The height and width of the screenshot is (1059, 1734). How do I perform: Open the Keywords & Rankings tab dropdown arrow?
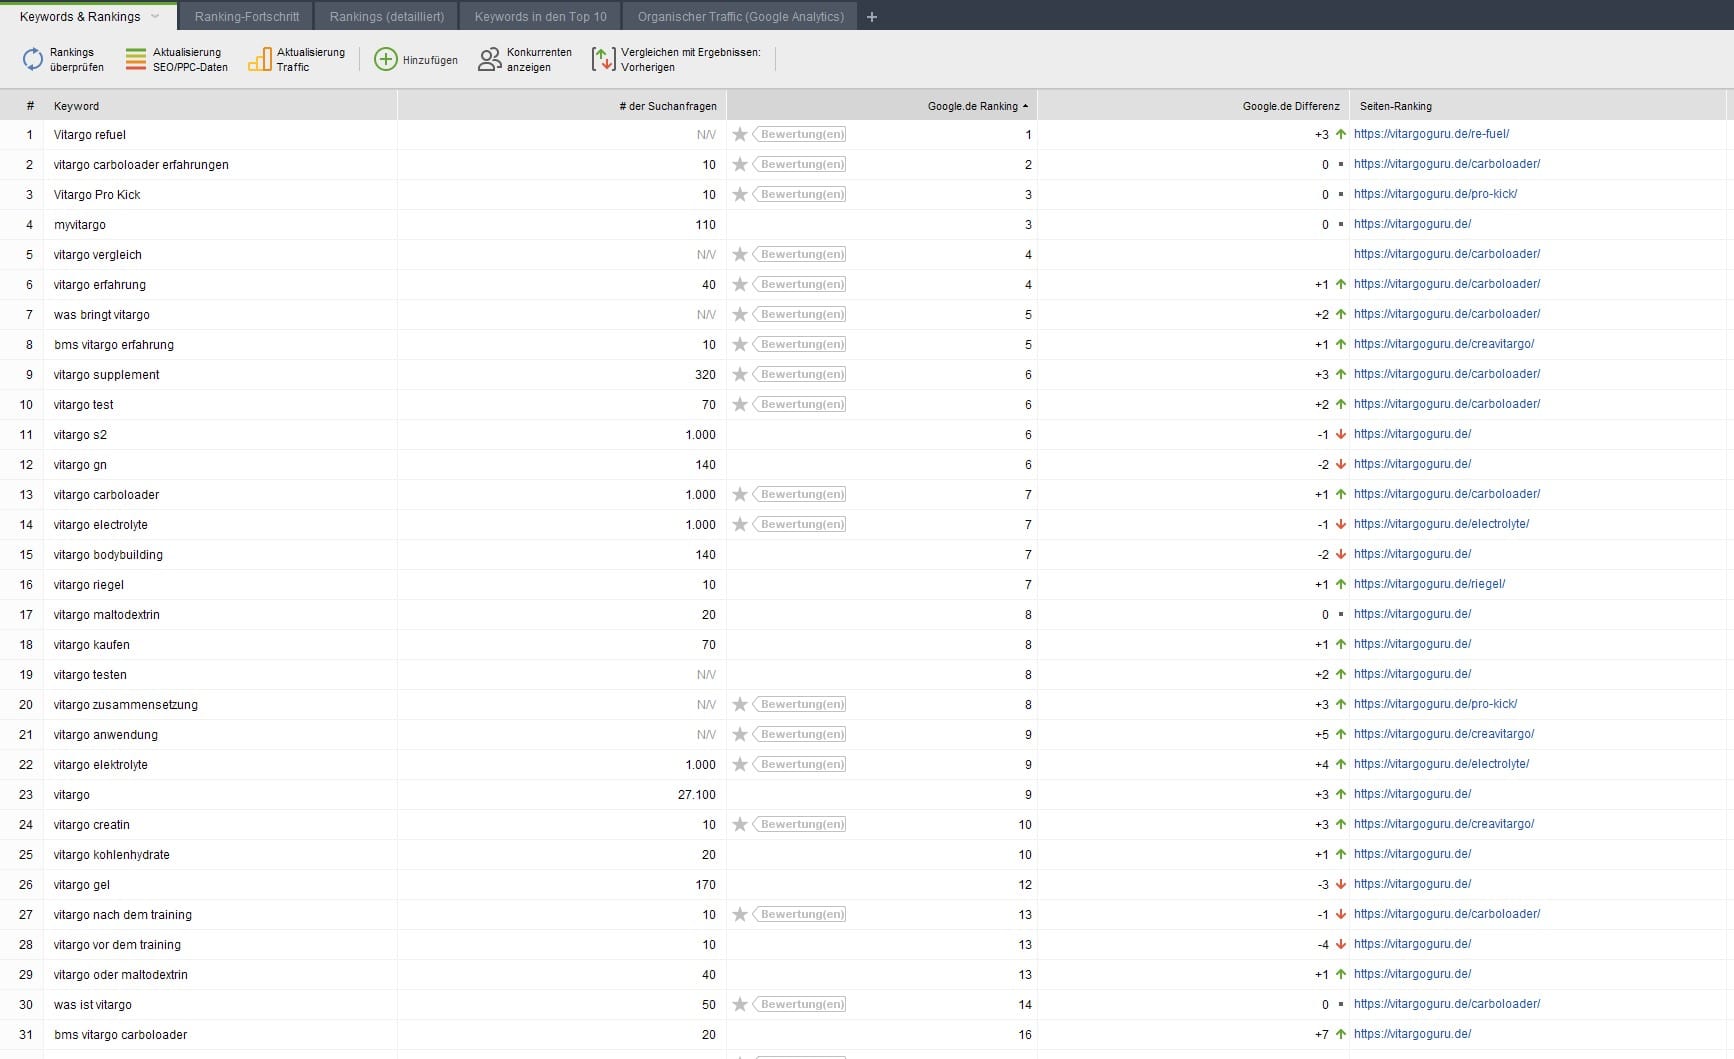click(x=155, y=17)
